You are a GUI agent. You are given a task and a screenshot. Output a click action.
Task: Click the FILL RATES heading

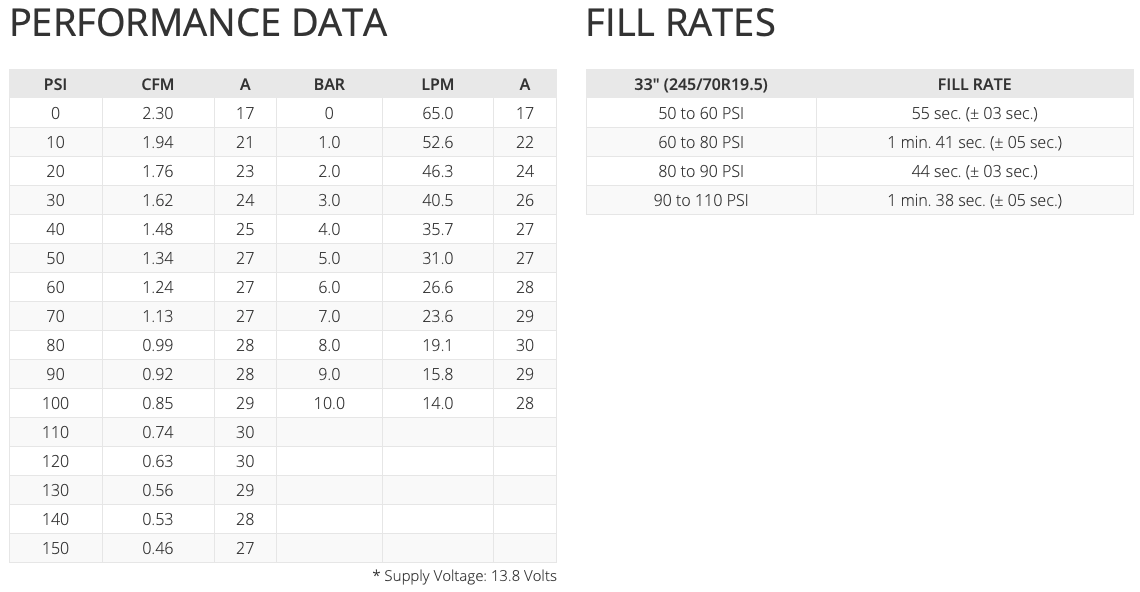pyautogui.click(x=680, y=24)
